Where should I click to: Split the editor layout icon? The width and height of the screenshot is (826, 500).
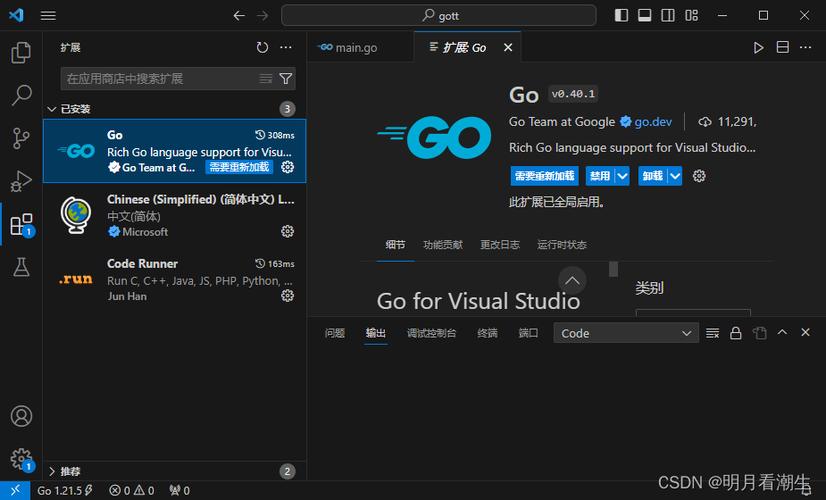(x=783, y=47)
